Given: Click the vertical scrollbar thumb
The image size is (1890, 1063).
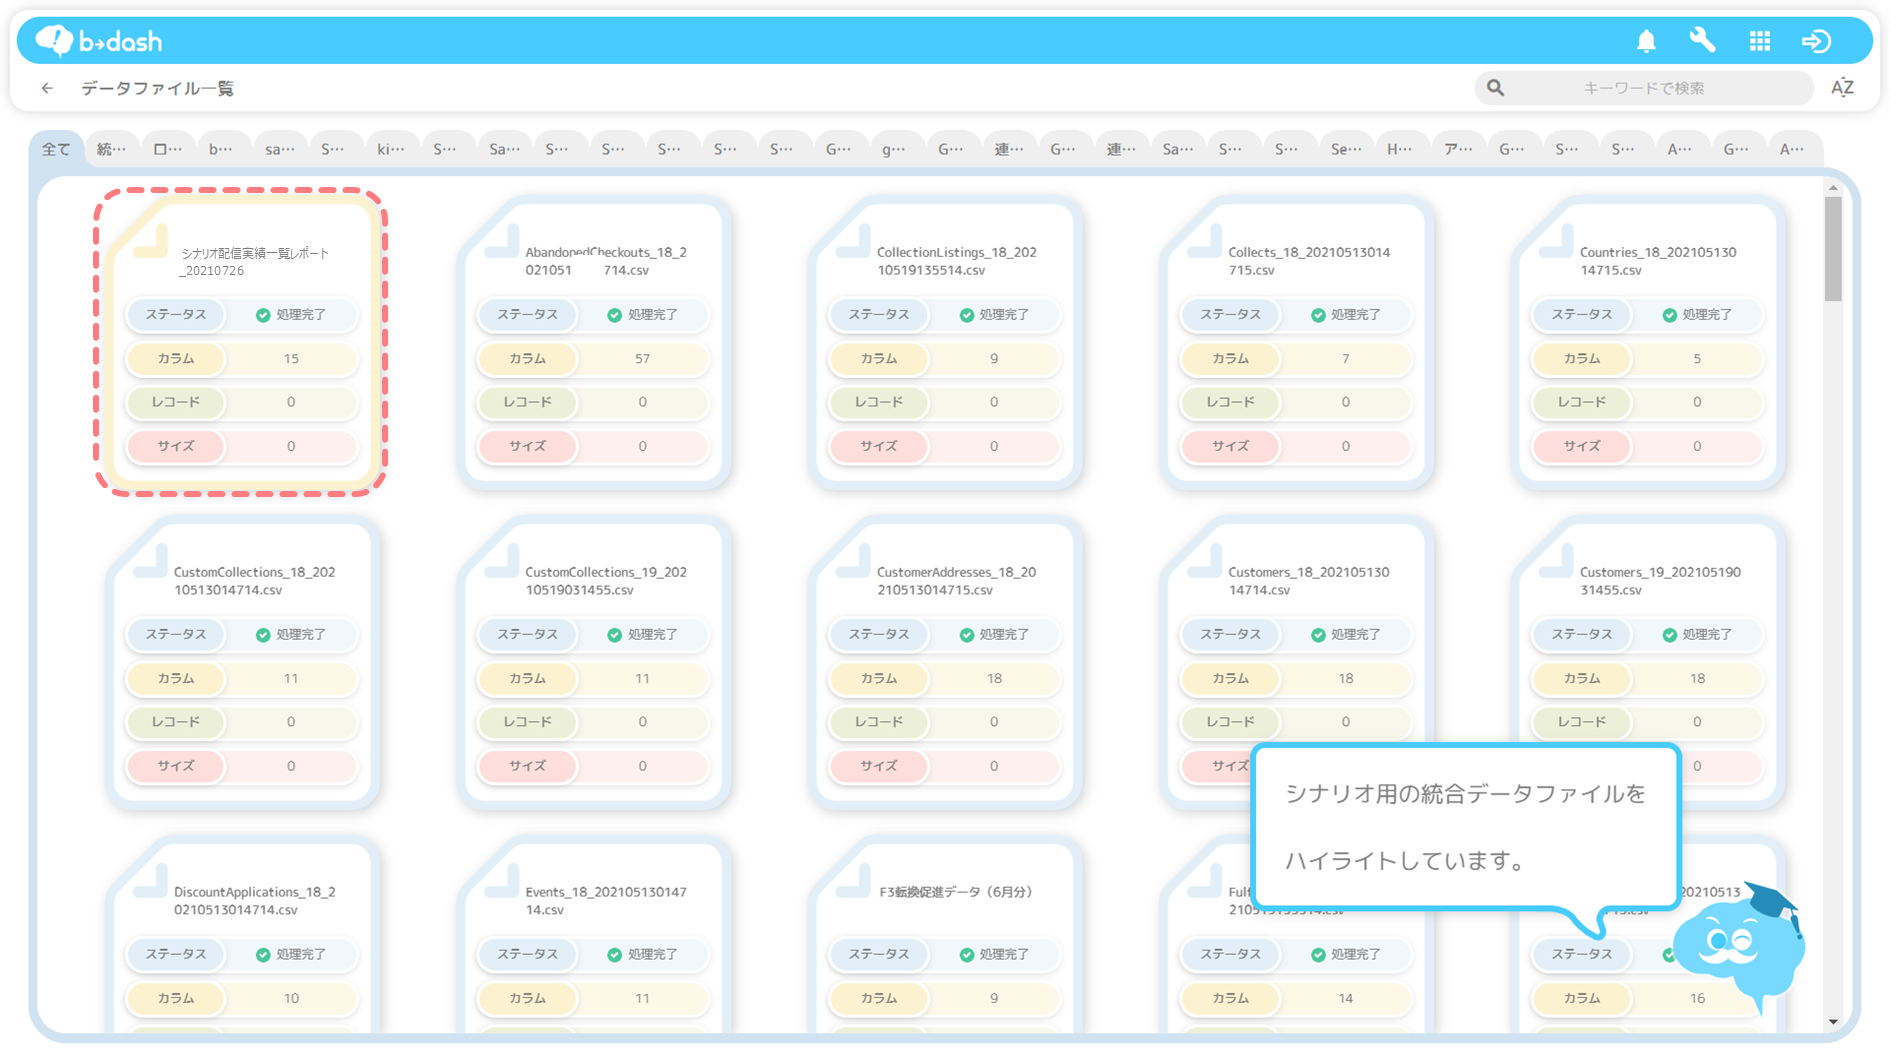Looking at the screenshot, I should [1833, 248].
